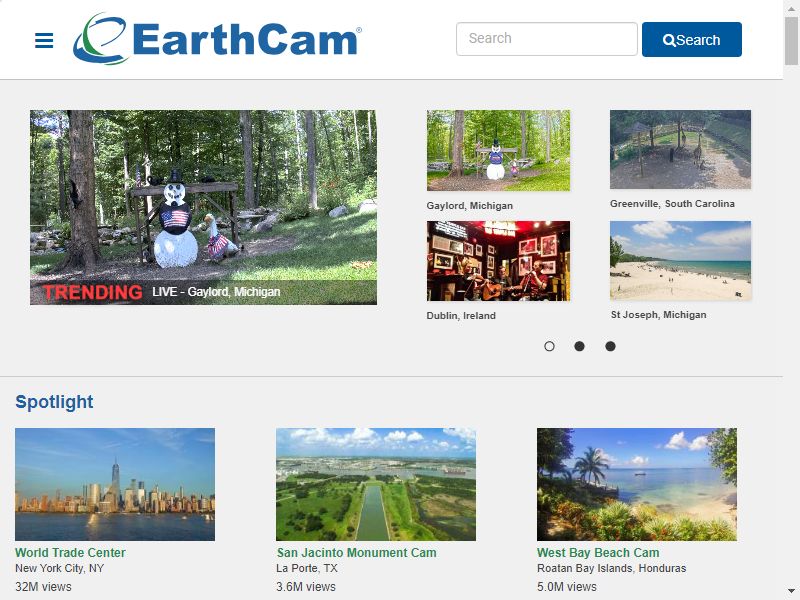Click the Roatan Bay Islands, Honduras text
Screen dimensions: 800x600
click(611, 568)
